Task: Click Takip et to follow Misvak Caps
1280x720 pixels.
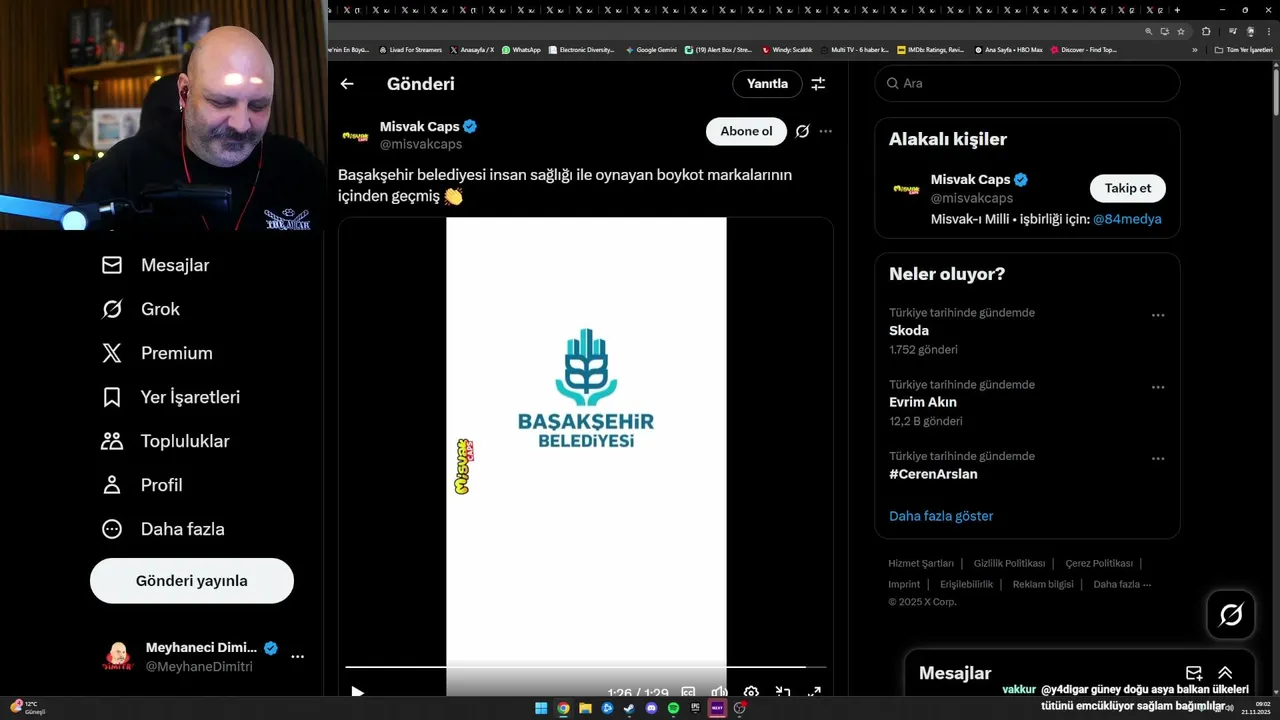Action: click(x=1127, y=188)
